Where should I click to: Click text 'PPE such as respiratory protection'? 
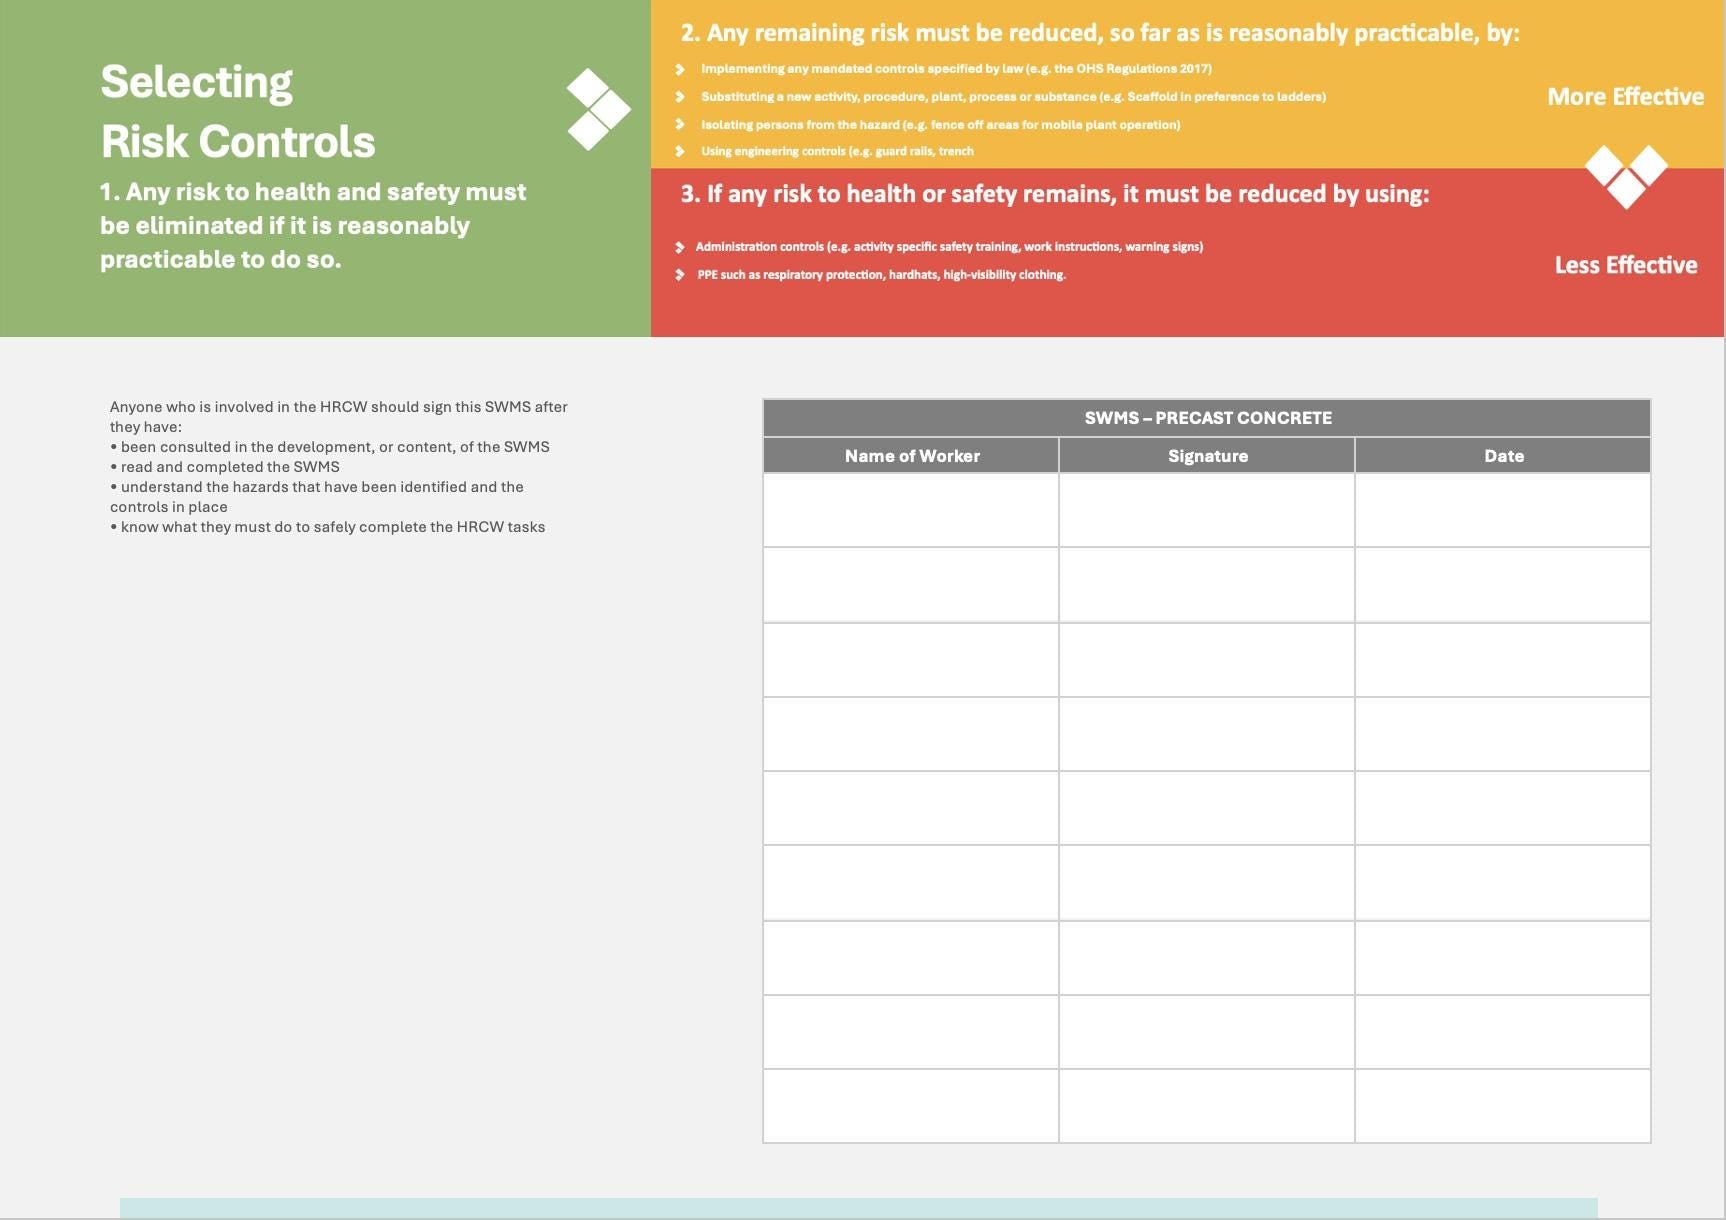pyautogui.click(x=881, y=275)
